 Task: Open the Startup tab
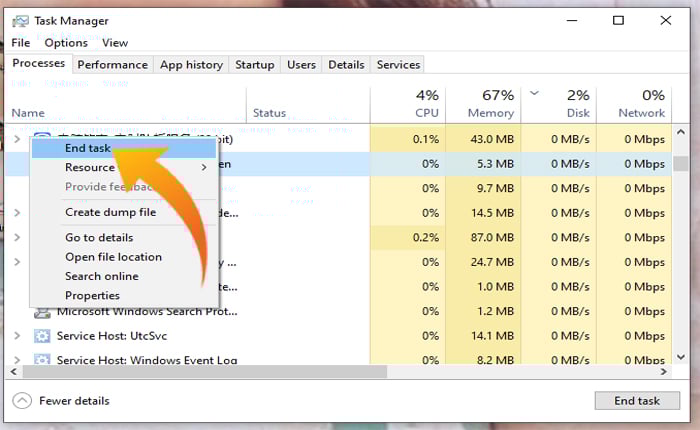coord(254,65)
